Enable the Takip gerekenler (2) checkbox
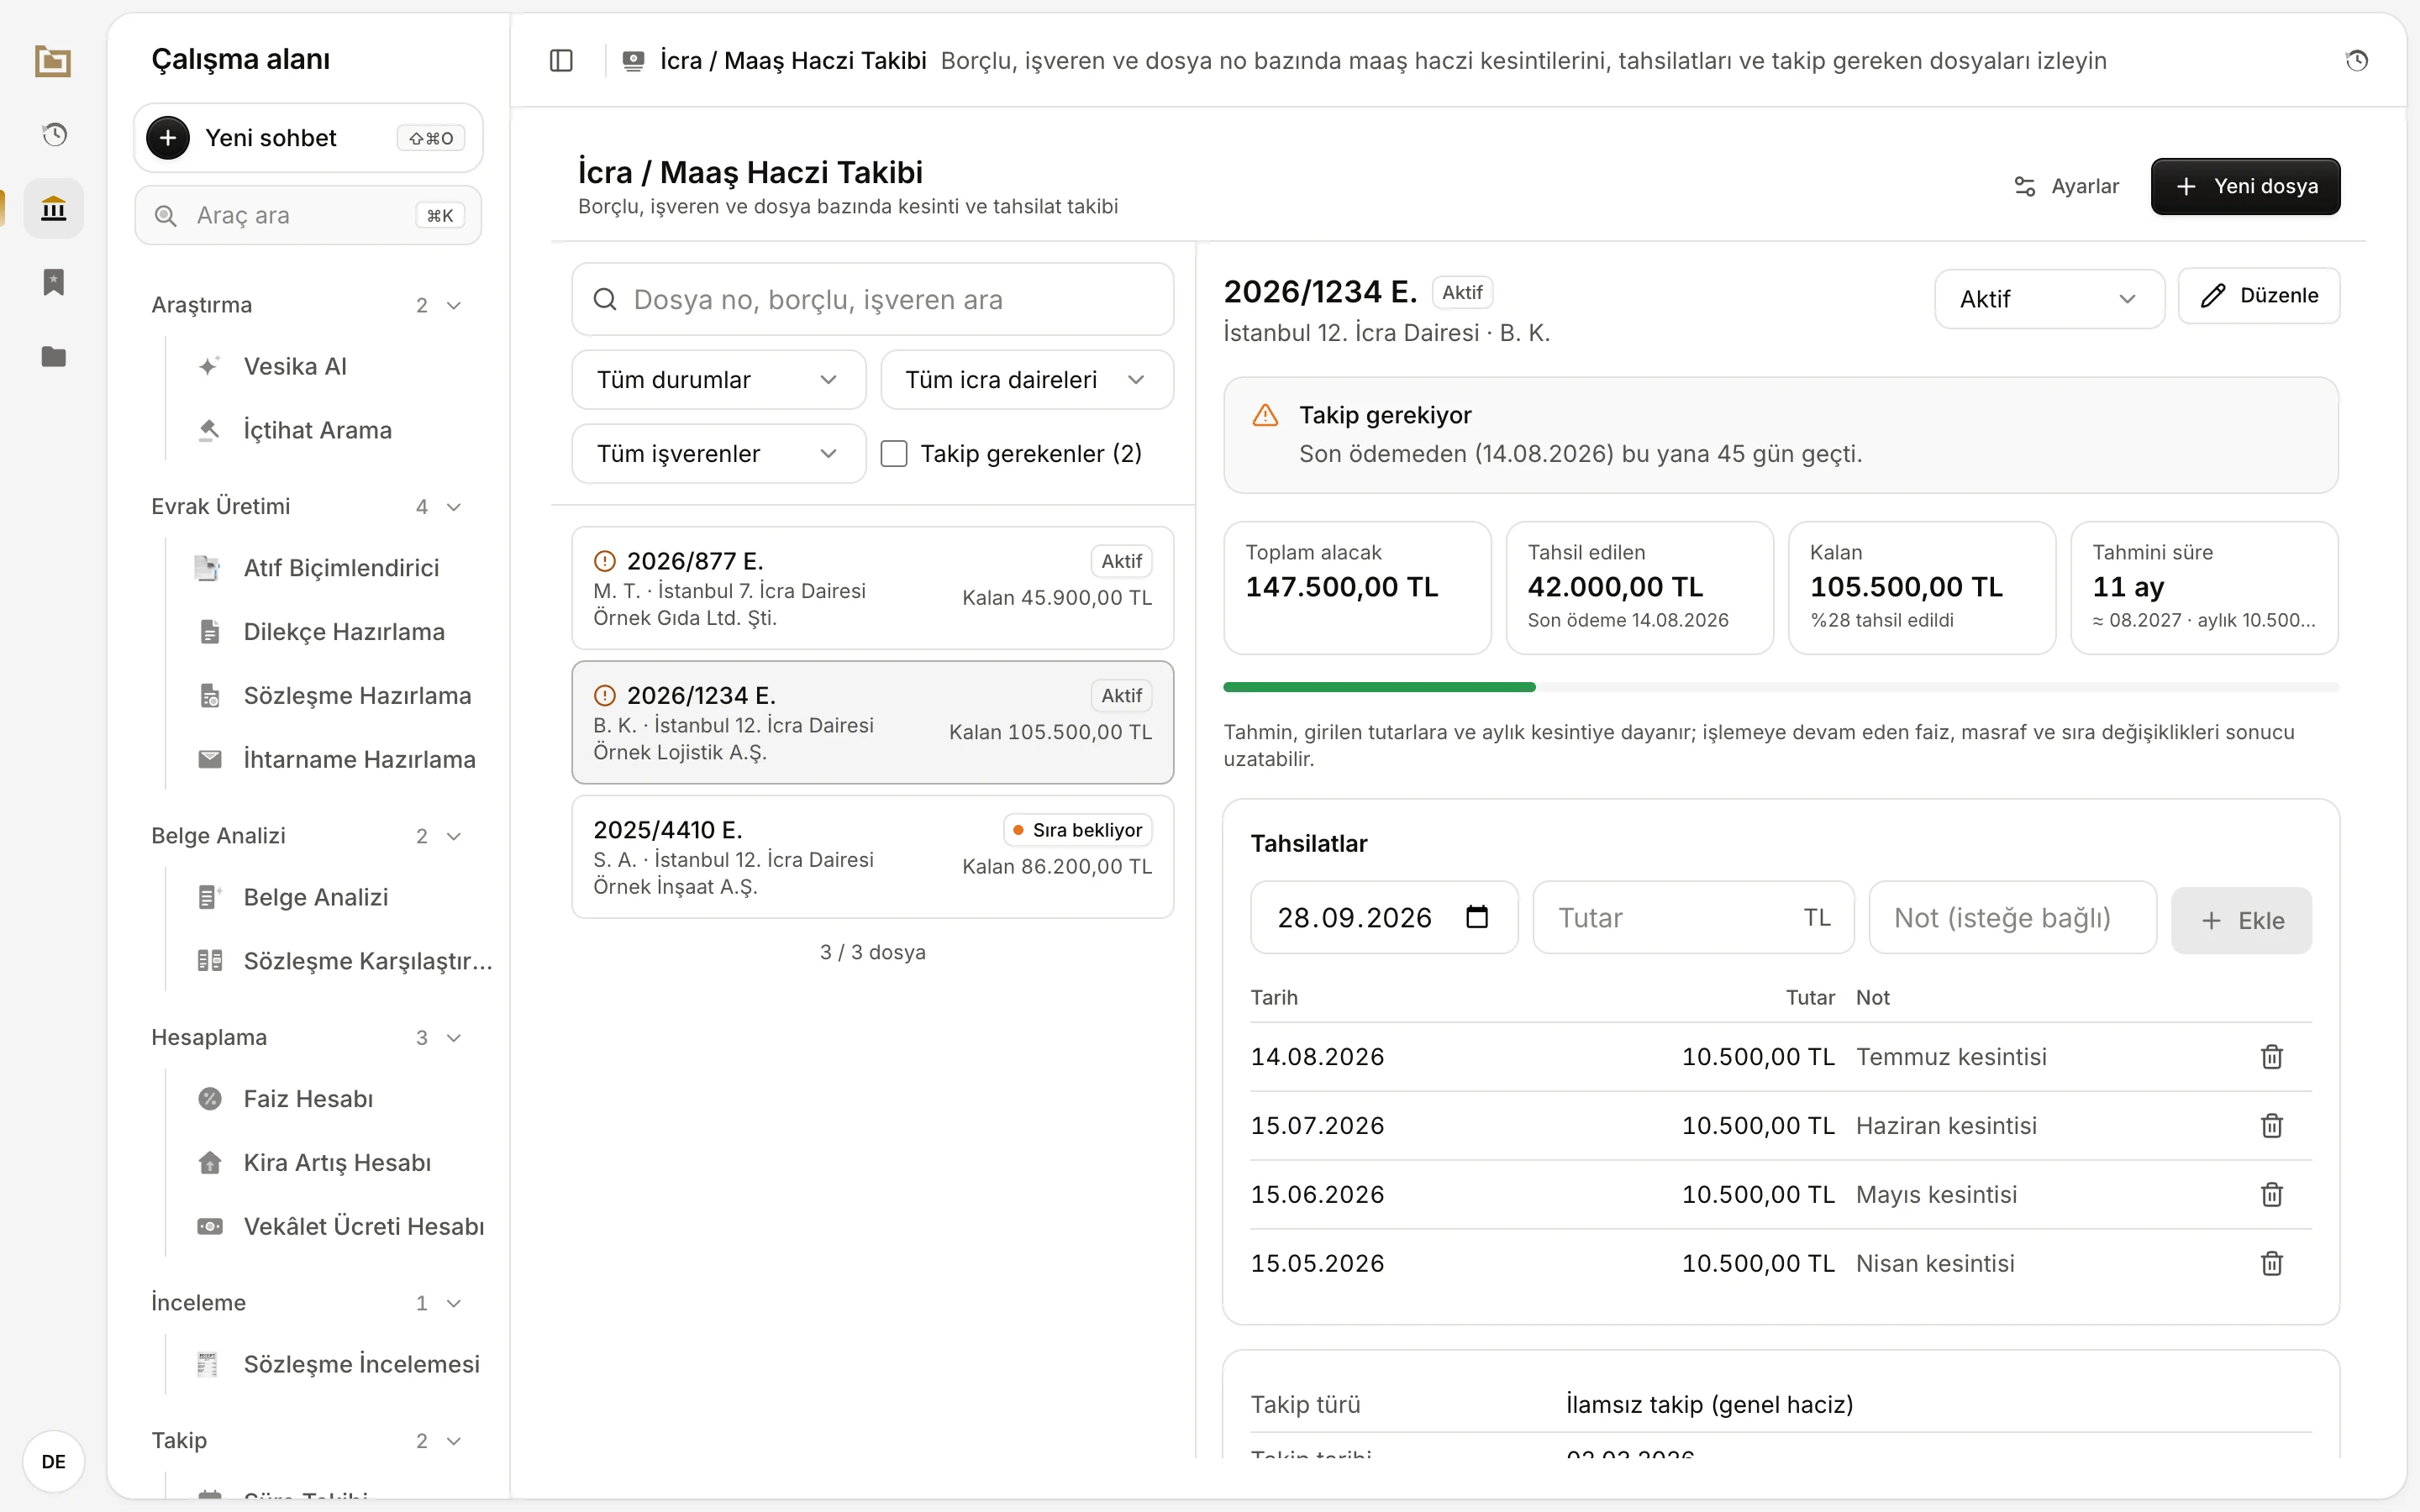 point(894,454)
